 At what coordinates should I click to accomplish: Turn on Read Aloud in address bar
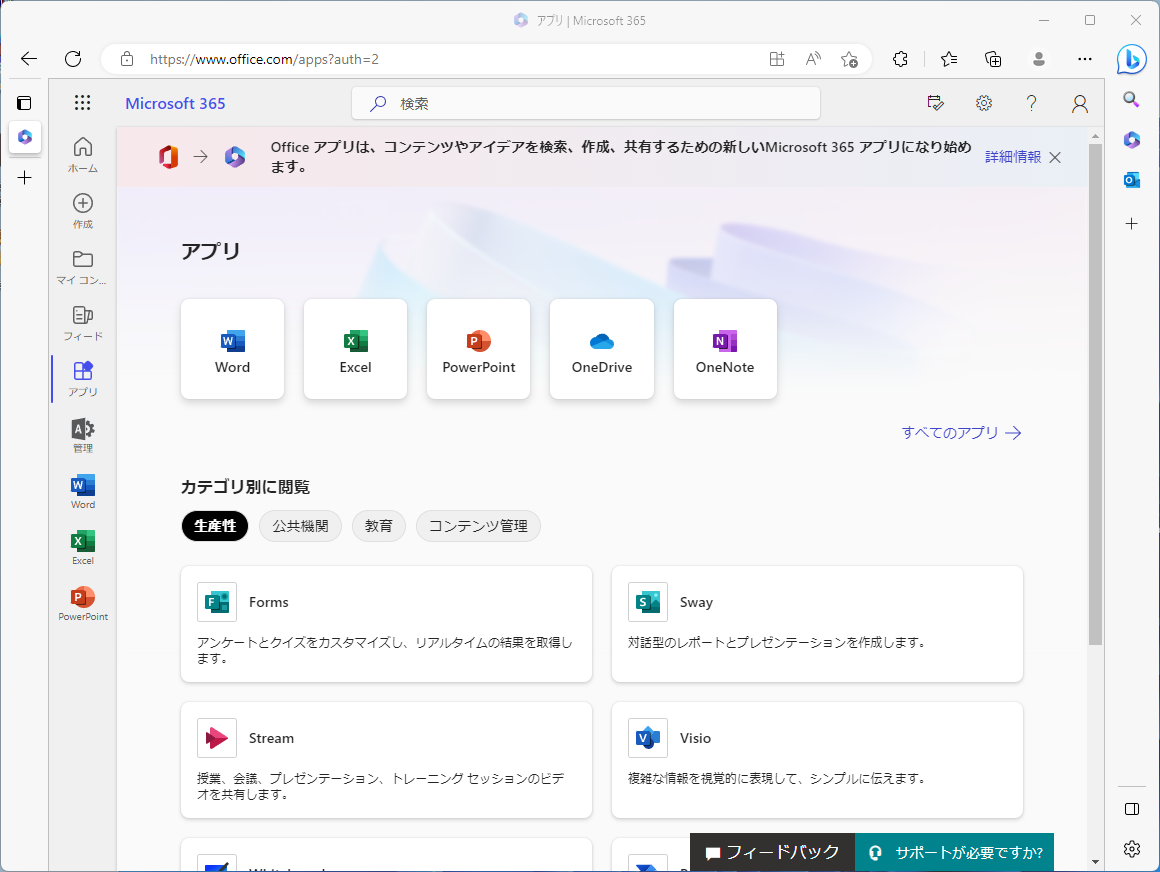pyautogui.click(x=813, y=59)
